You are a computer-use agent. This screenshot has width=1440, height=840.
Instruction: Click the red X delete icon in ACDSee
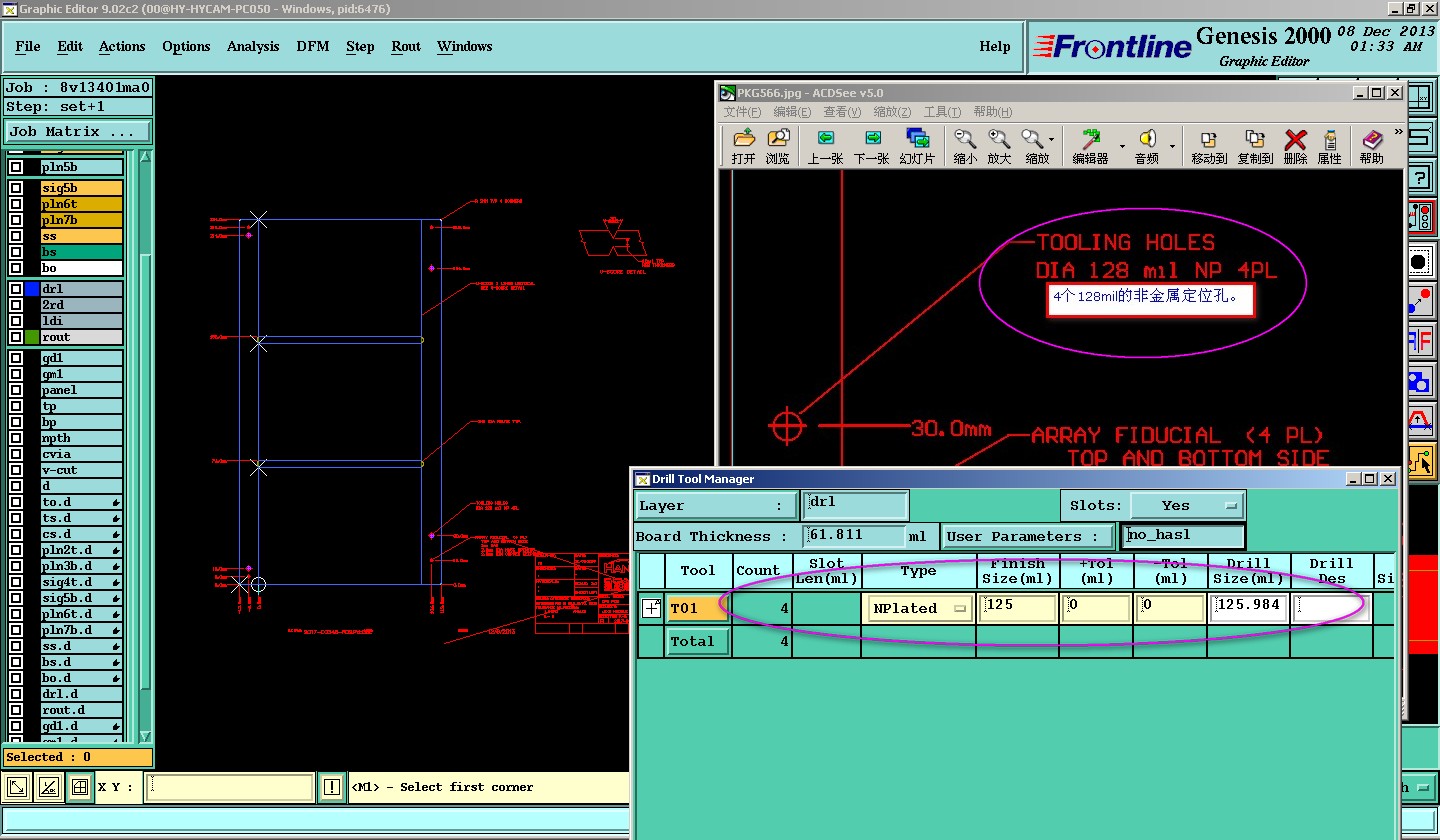1295,139
